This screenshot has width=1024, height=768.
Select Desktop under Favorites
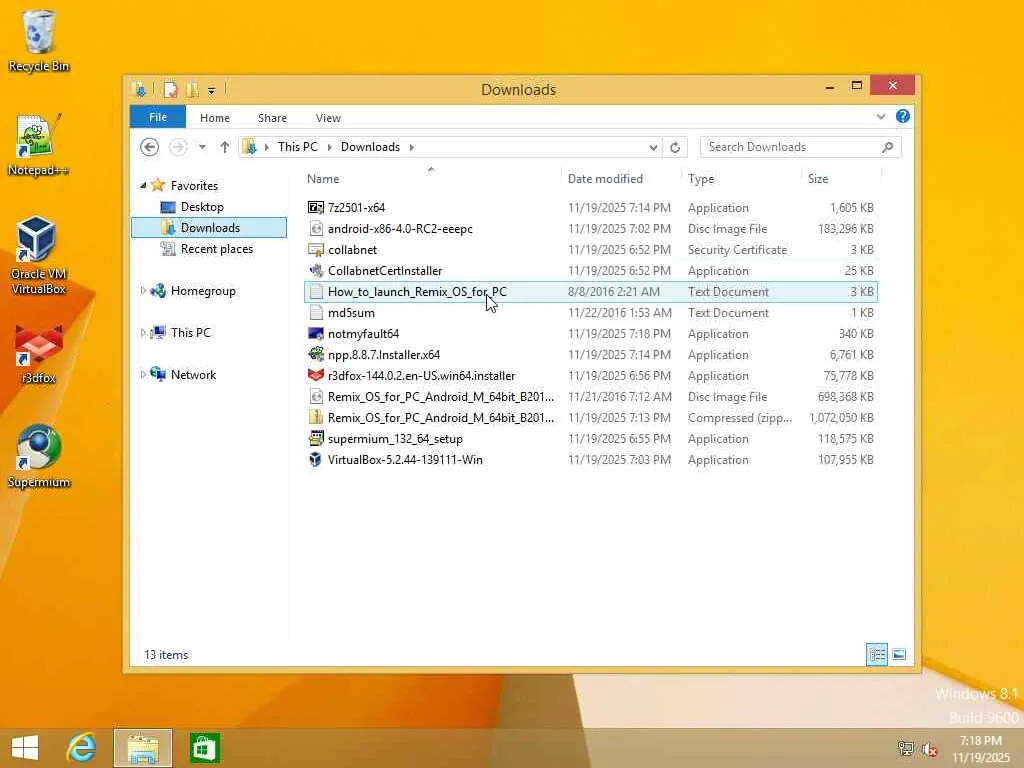(x=202, y=207)
